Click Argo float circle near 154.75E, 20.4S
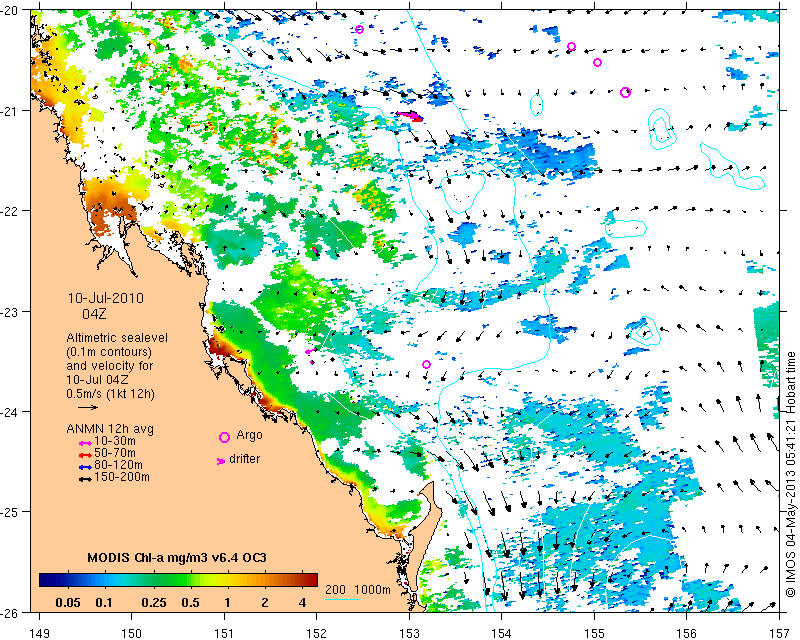This screenshot has height=640, width=800. (571, 46)
